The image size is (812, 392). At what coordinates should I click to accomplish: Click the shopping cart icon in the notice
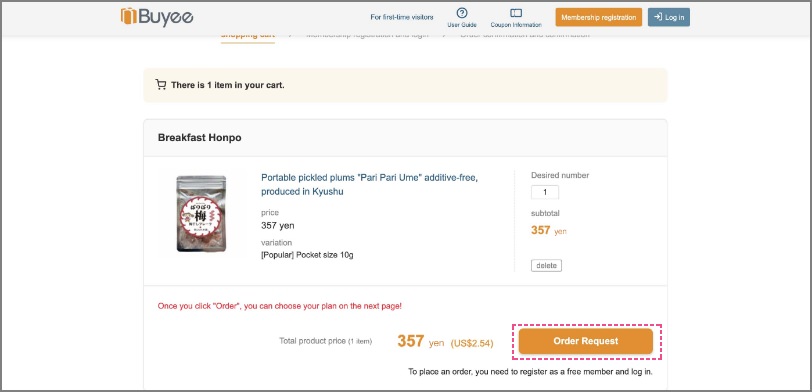click(x=161, y=85)
